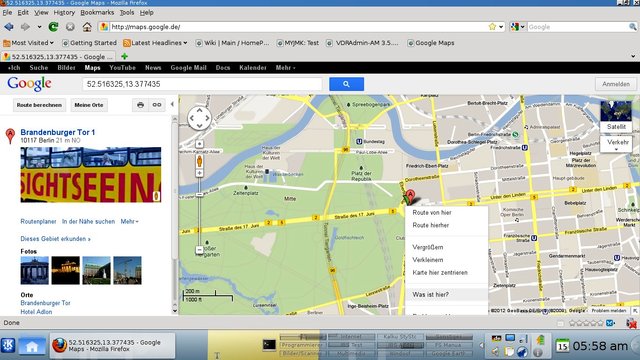Pan map left with pan control arrow
Screen dimensions: 640x360
tap(191, 118)
